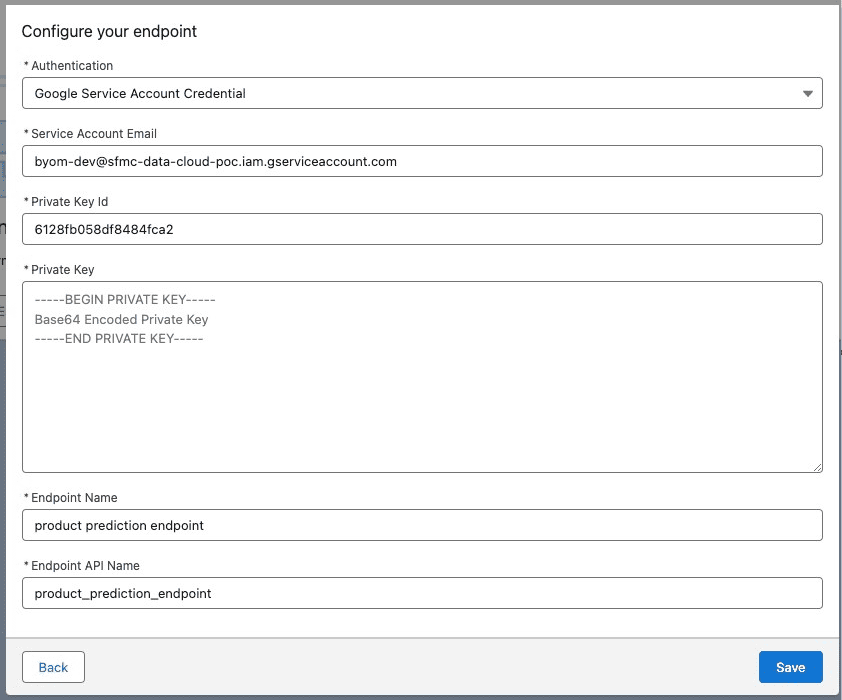Click the Endpoint Name label
Image resolution: width=842 pixels, height=700 pixels.
pyautogui.click(x=74, y=498)
